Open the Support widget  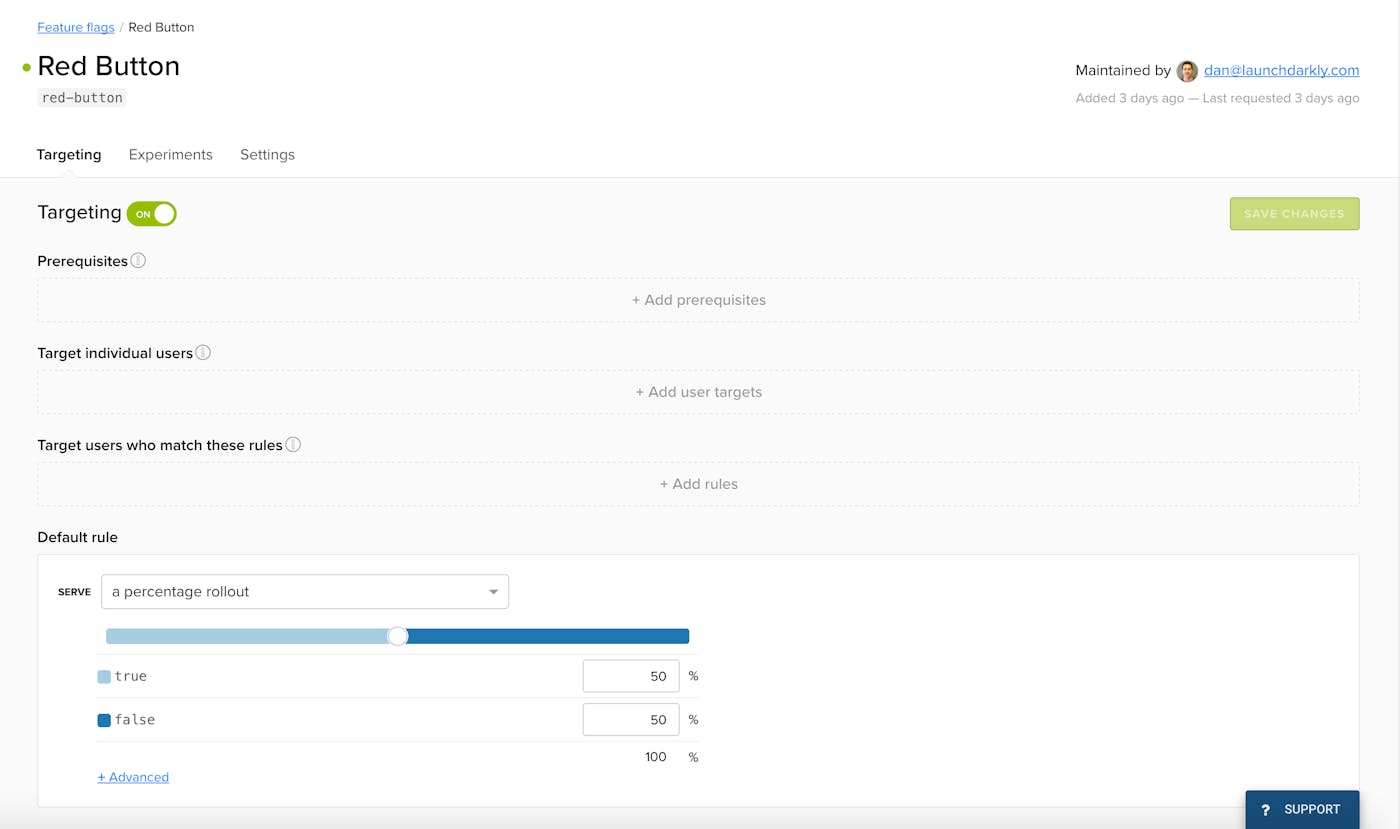point(1302,810)
